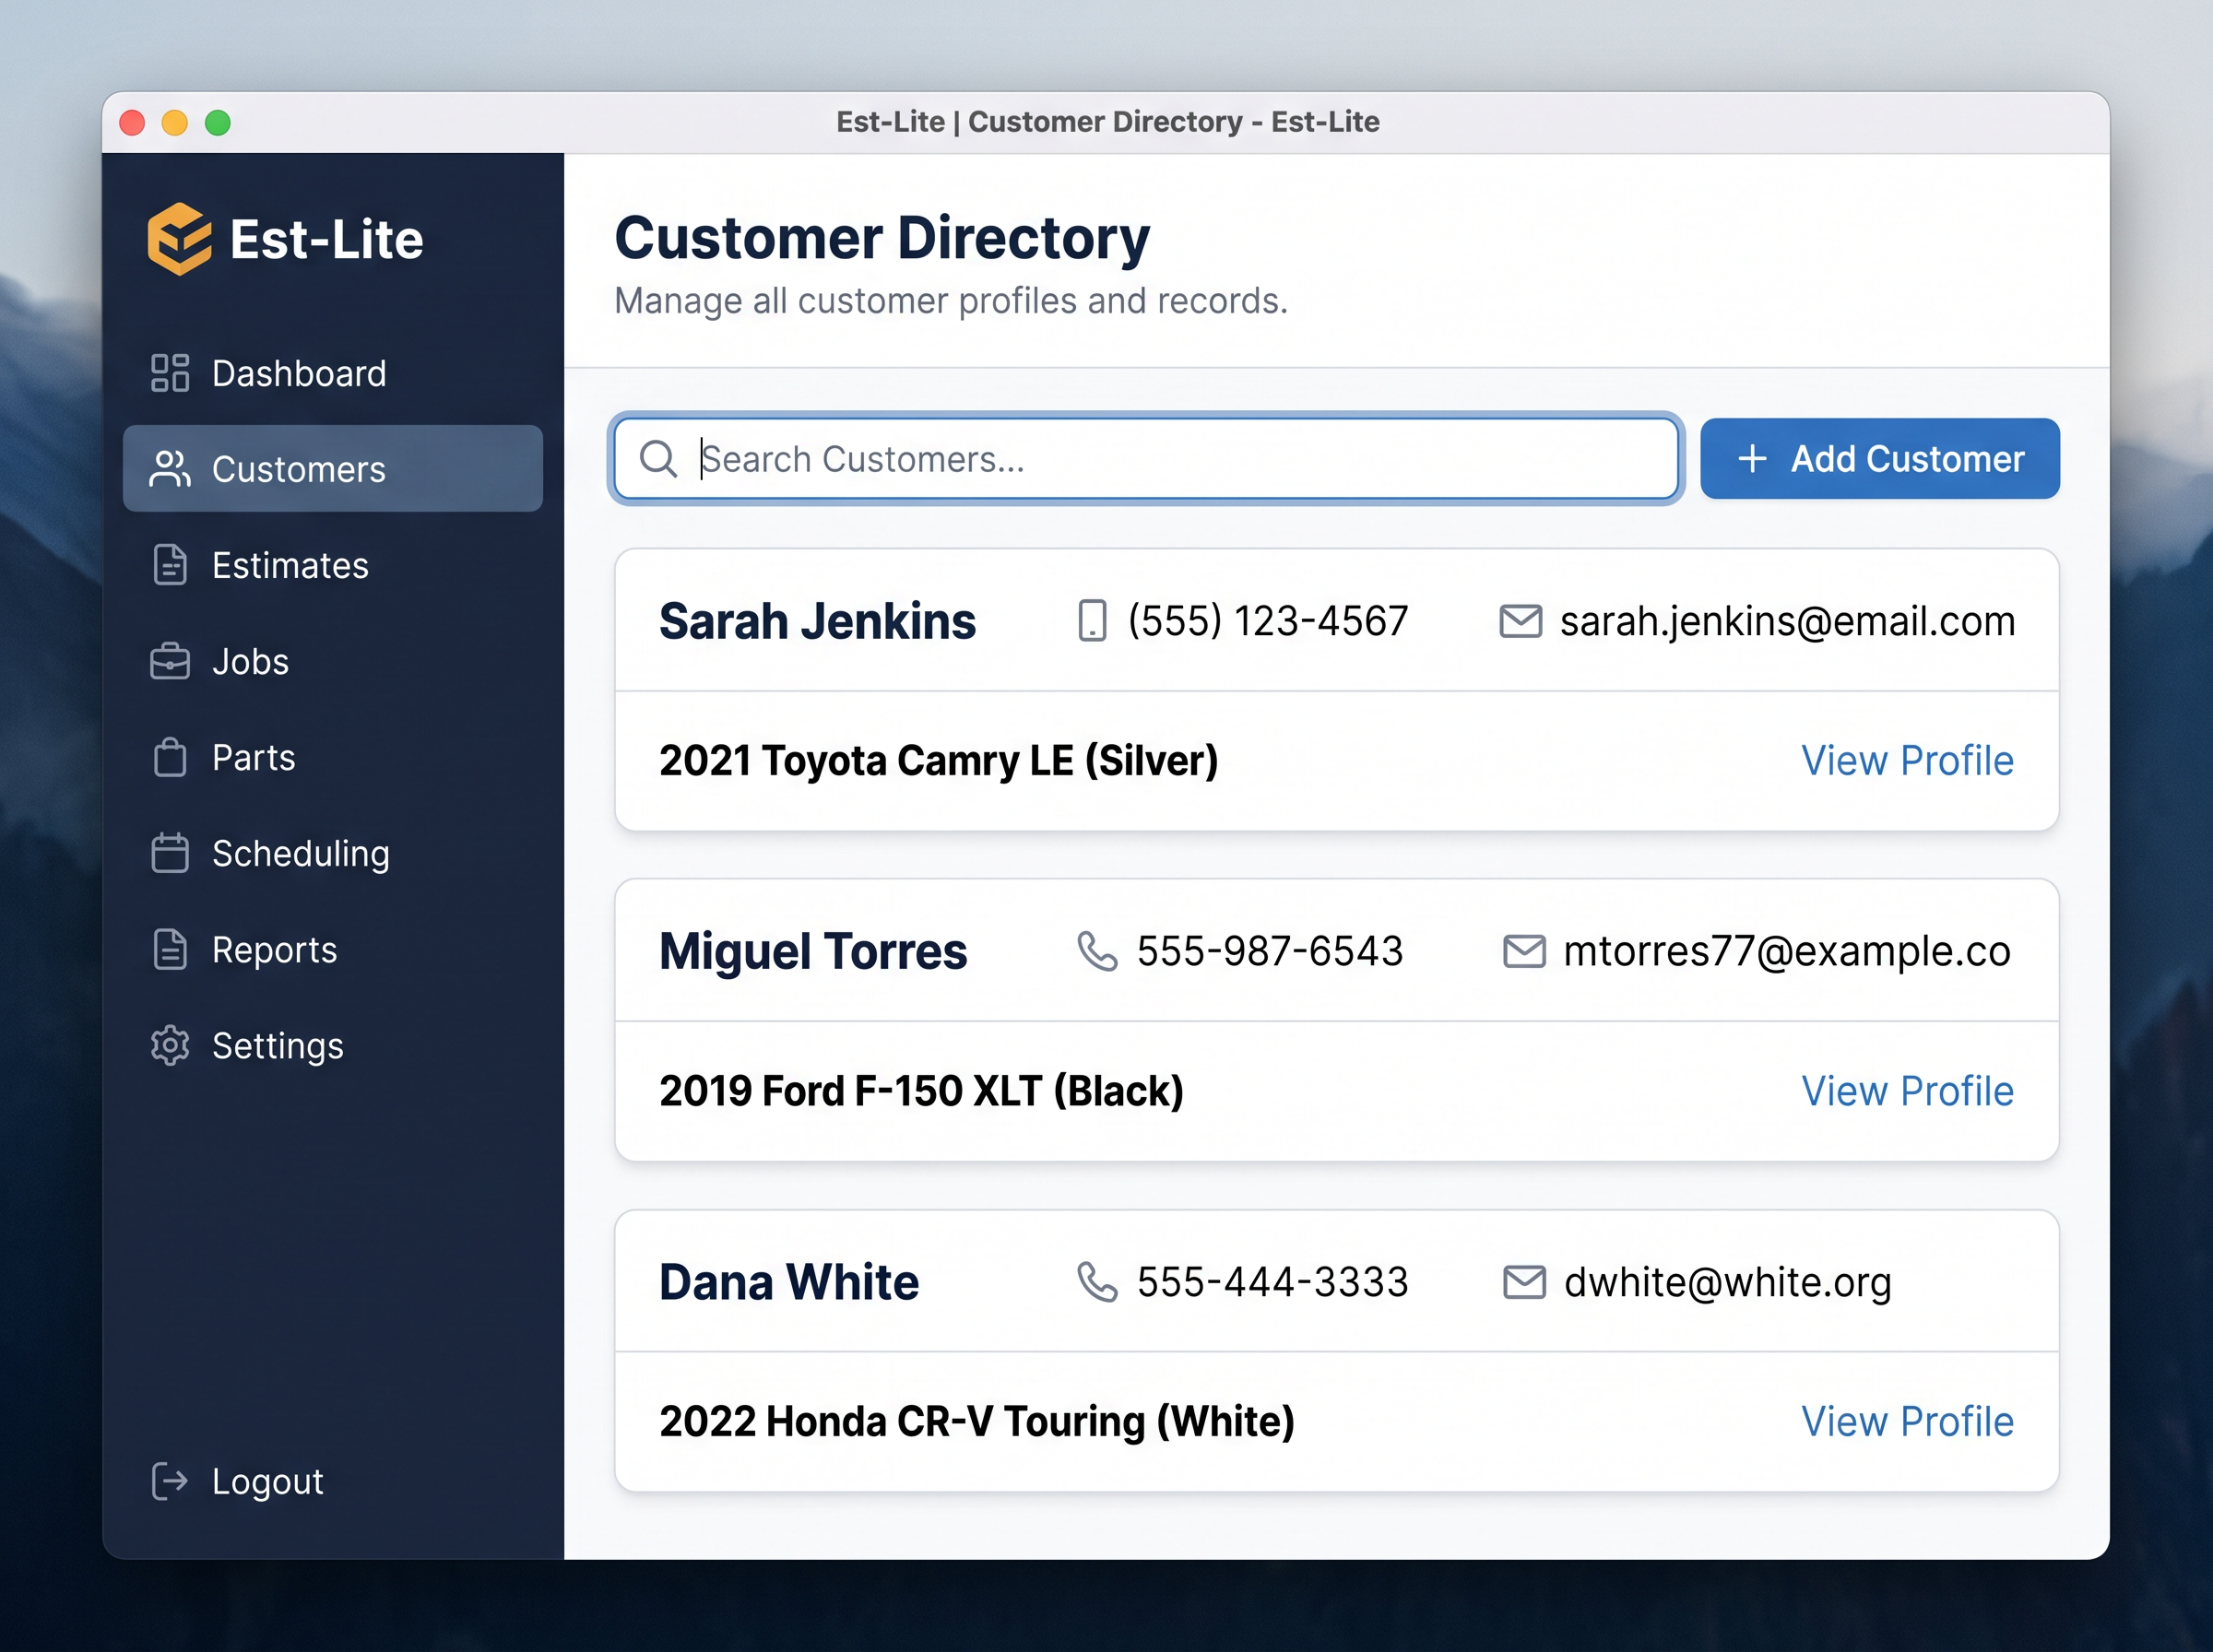This screenshot has height=1652, width=2213.
Task: Click Dana White's email envelope icon
Action: (x=1524, y=1282)
